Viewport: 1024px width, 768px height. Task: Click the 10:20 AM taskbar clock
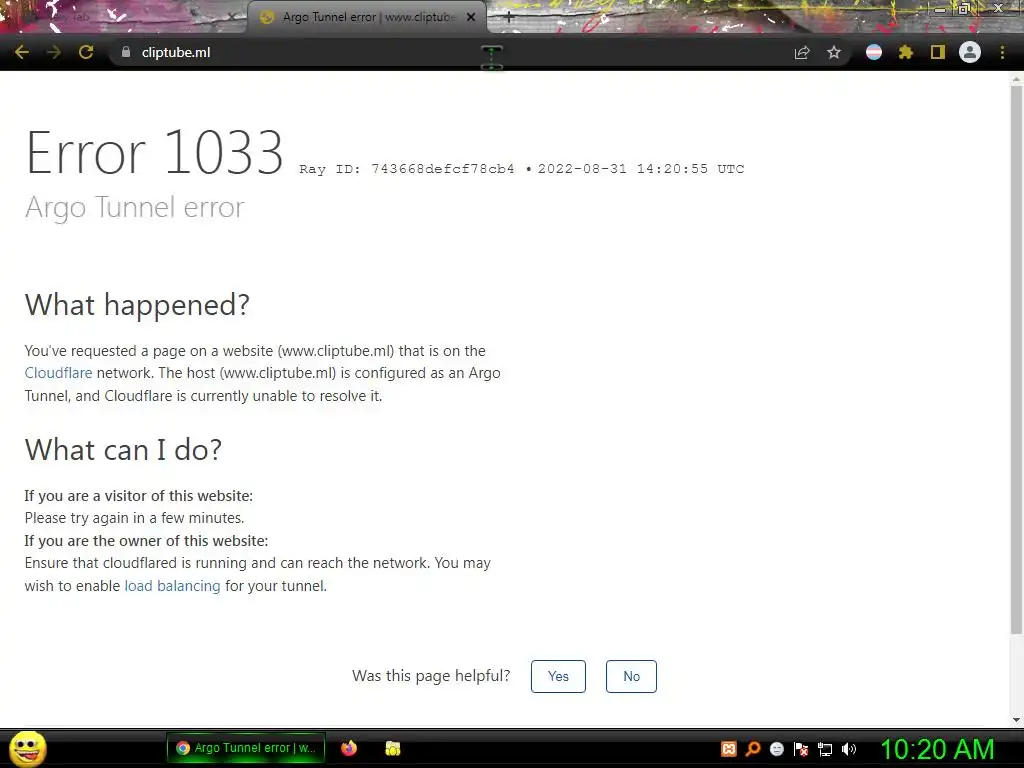pyautogui.click(x=938, y=749)
